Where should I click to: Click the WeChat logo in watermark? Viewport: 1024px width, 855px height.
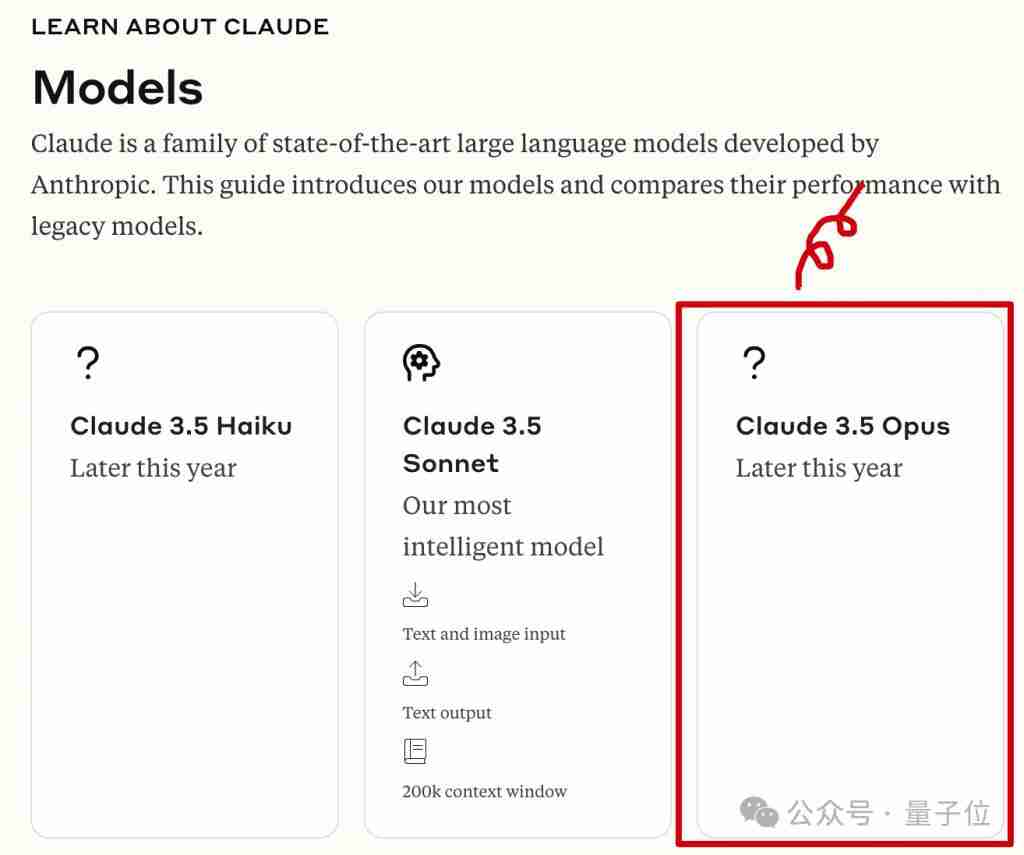click(759, 812)
